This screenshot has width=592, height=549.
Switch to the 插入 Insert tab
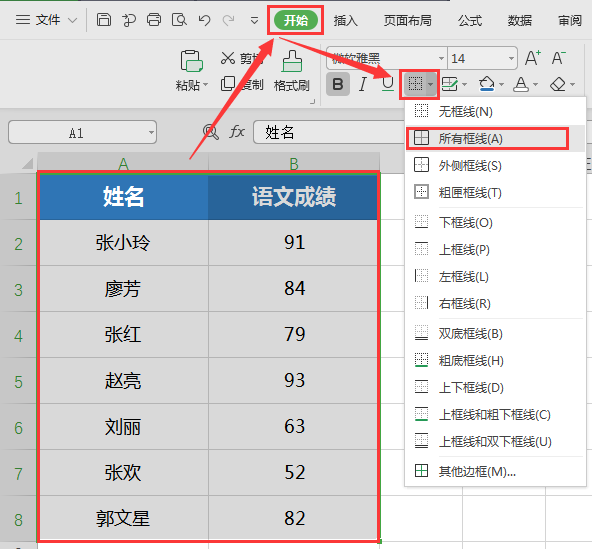[x=345, y=20]
